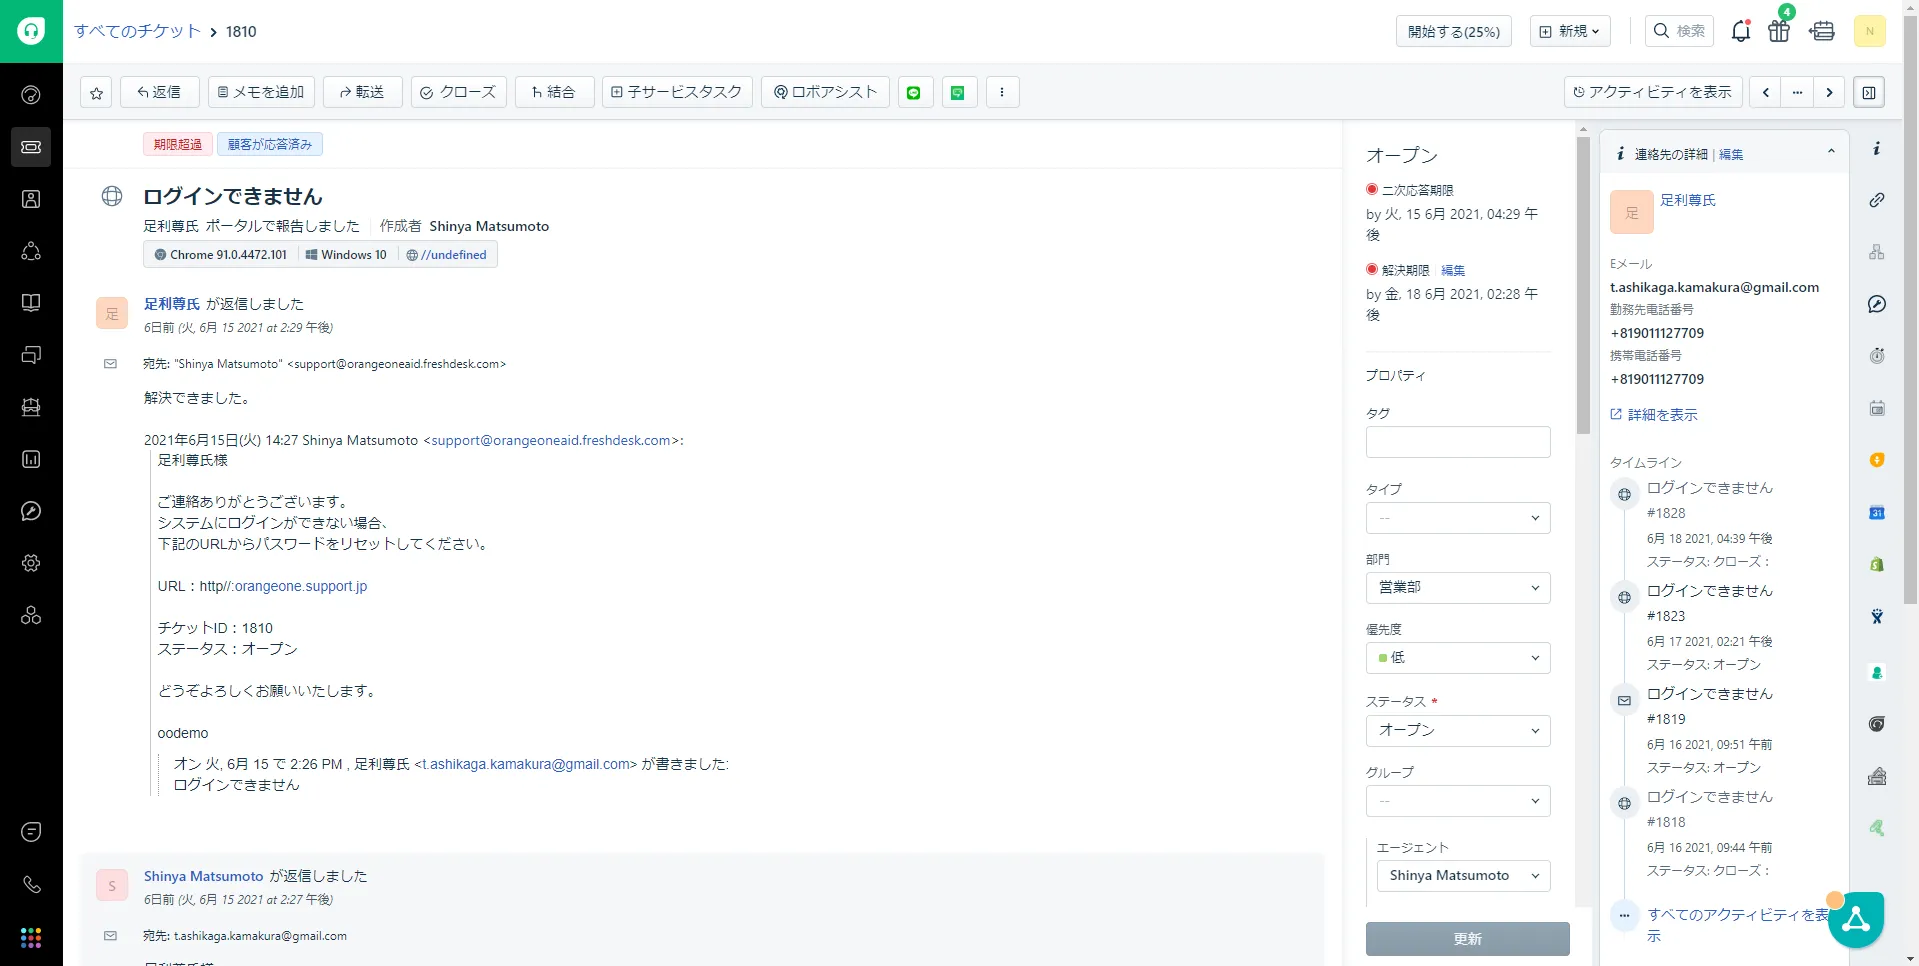Image resolution: width=1919 pixels, height=966 pixels.
Task: Click the 返信 reply button
Action: pyautogui.click(x=159, y=92)
